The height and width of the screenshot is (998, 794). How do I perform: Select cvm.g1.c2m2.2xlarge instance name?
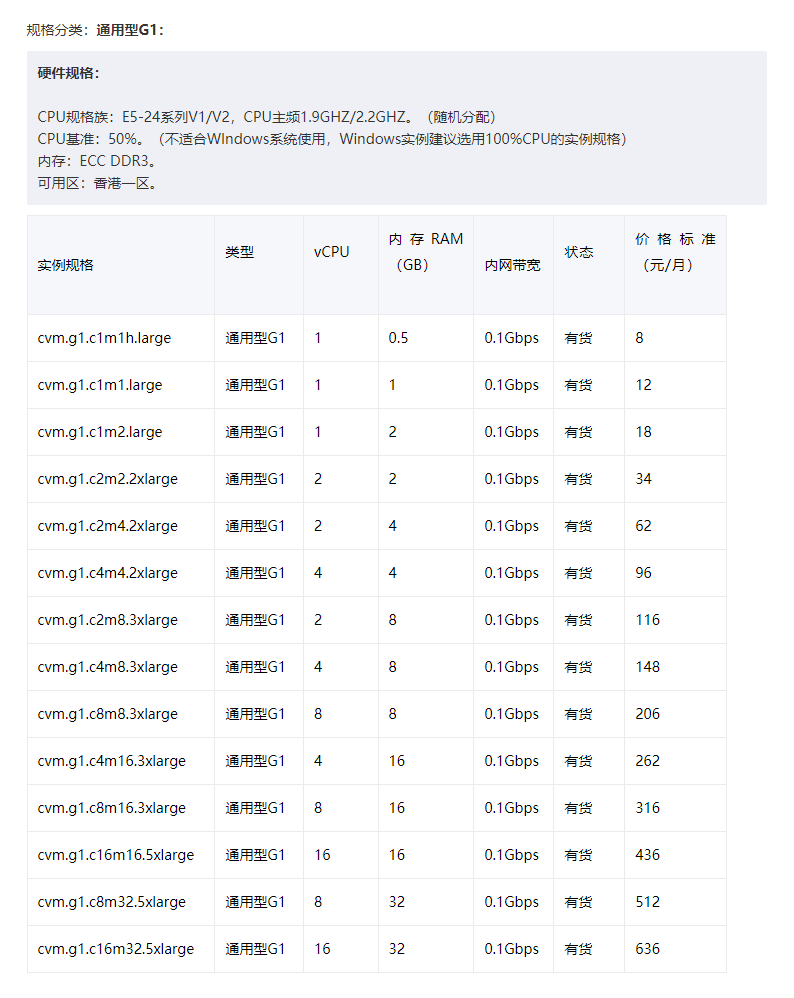108,479
